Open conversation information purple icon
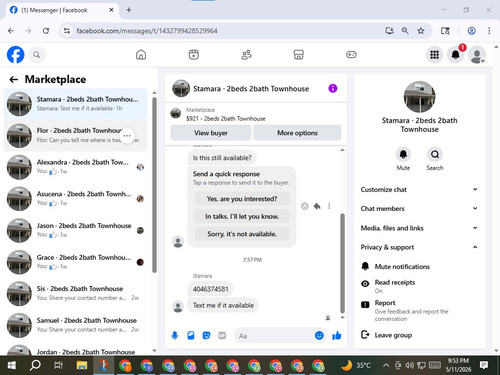This screenshot has height=375, width=500. (333, 88)
